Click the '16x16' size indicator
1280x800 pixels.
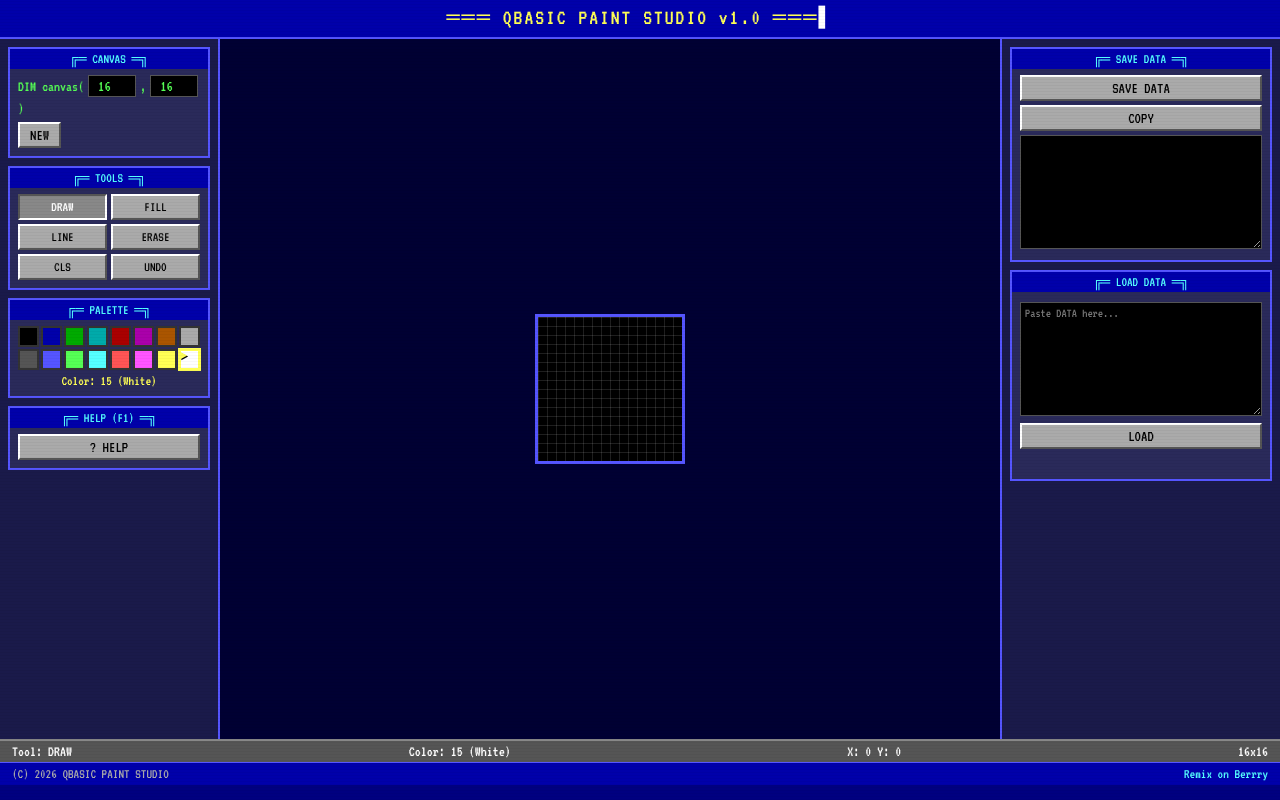(1253, 752)
